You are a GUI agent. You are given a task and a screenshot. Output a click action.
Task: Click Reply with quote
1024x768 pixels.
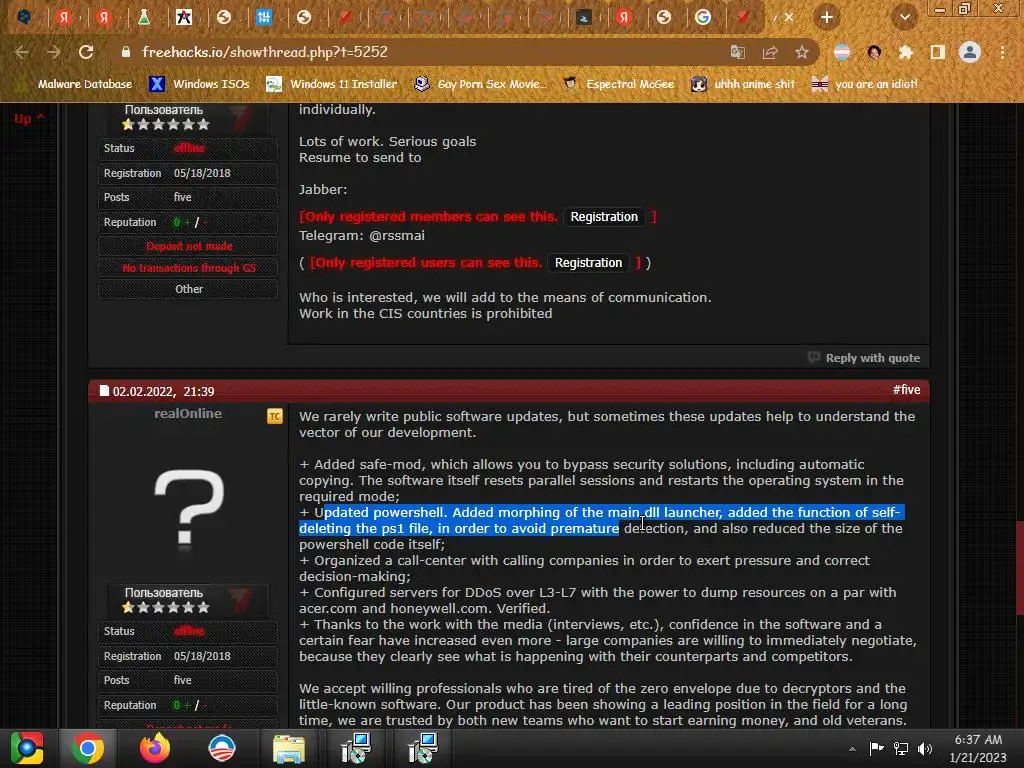(x=864, y=358)
